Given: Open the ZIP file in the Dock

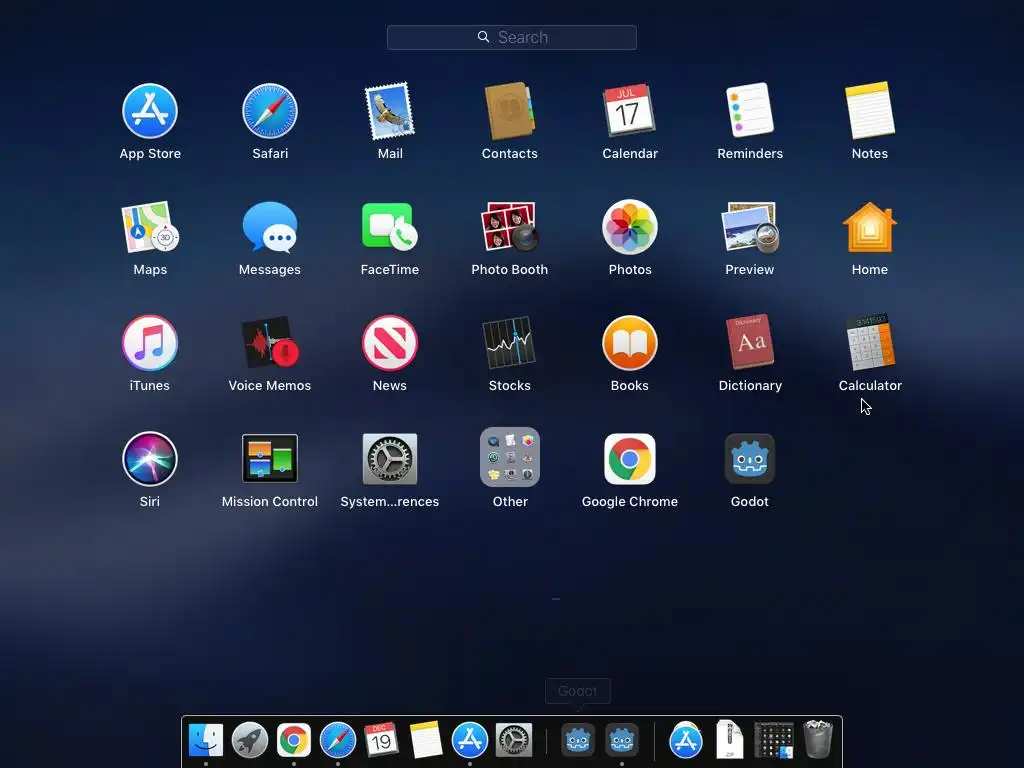Looking at the screenshot, I should coord(729,739).
